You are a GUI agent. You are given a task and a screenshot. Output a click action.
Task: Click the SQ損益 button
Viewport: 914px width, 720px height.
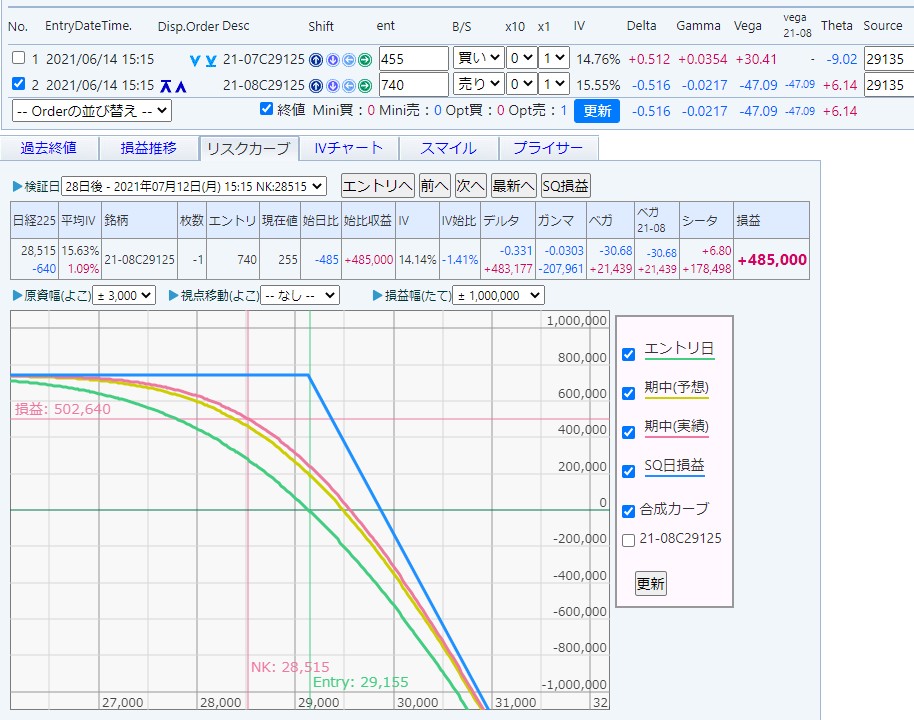click(x=565, y=186)
